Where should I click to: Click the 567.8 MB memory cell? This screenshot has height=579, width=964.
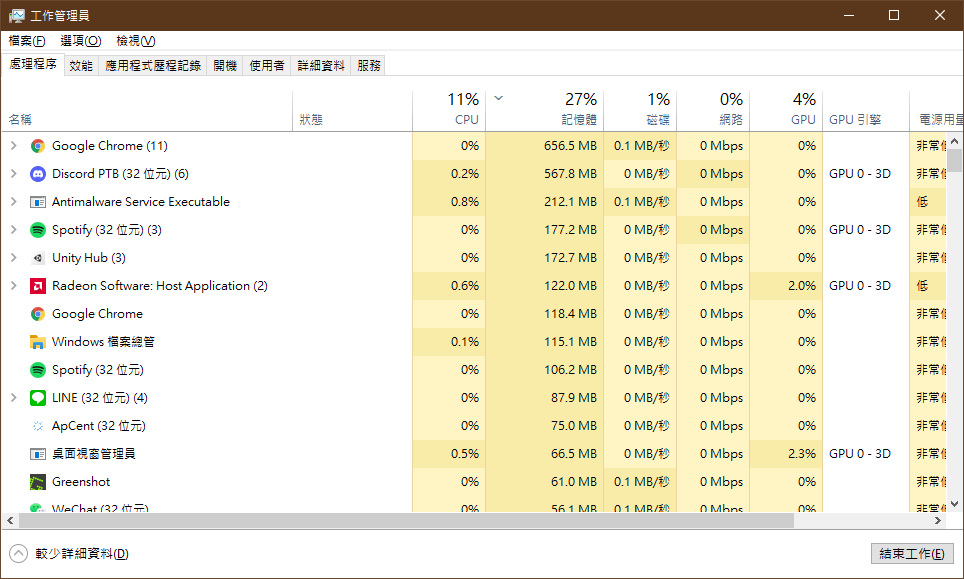[545, 174]
